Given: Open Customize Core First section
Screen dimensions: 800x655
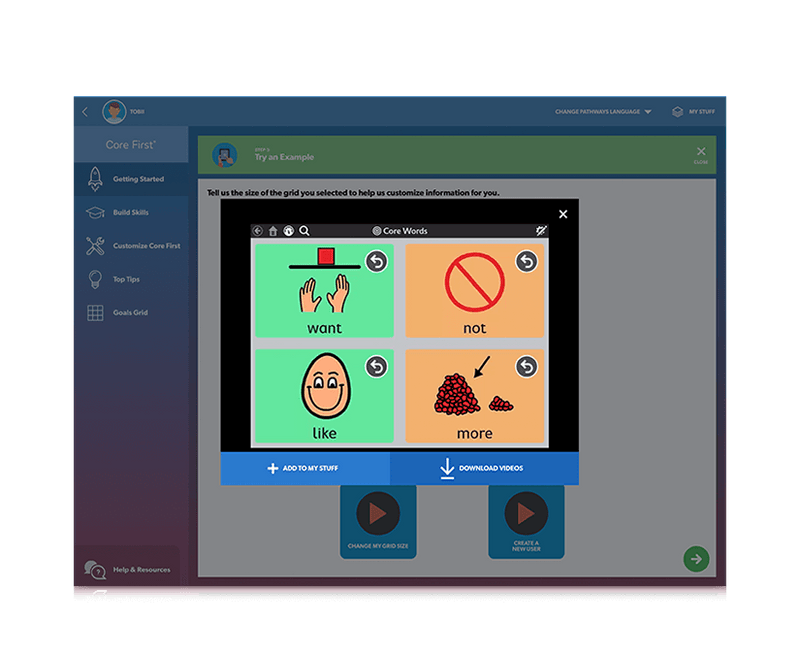Looking at the screenshot, I should coord(131,246).
